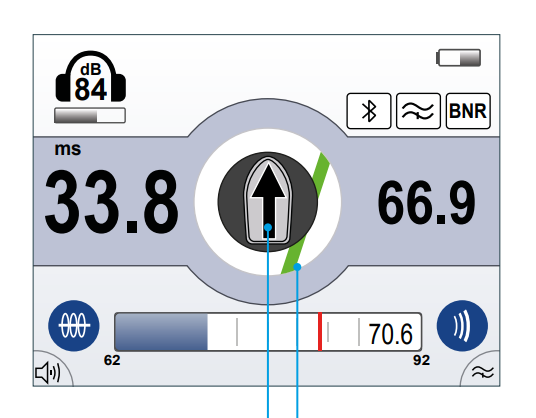Click the battery level indicator
Image resolution: width=536 pixels, height=418 pixels.
459,58
